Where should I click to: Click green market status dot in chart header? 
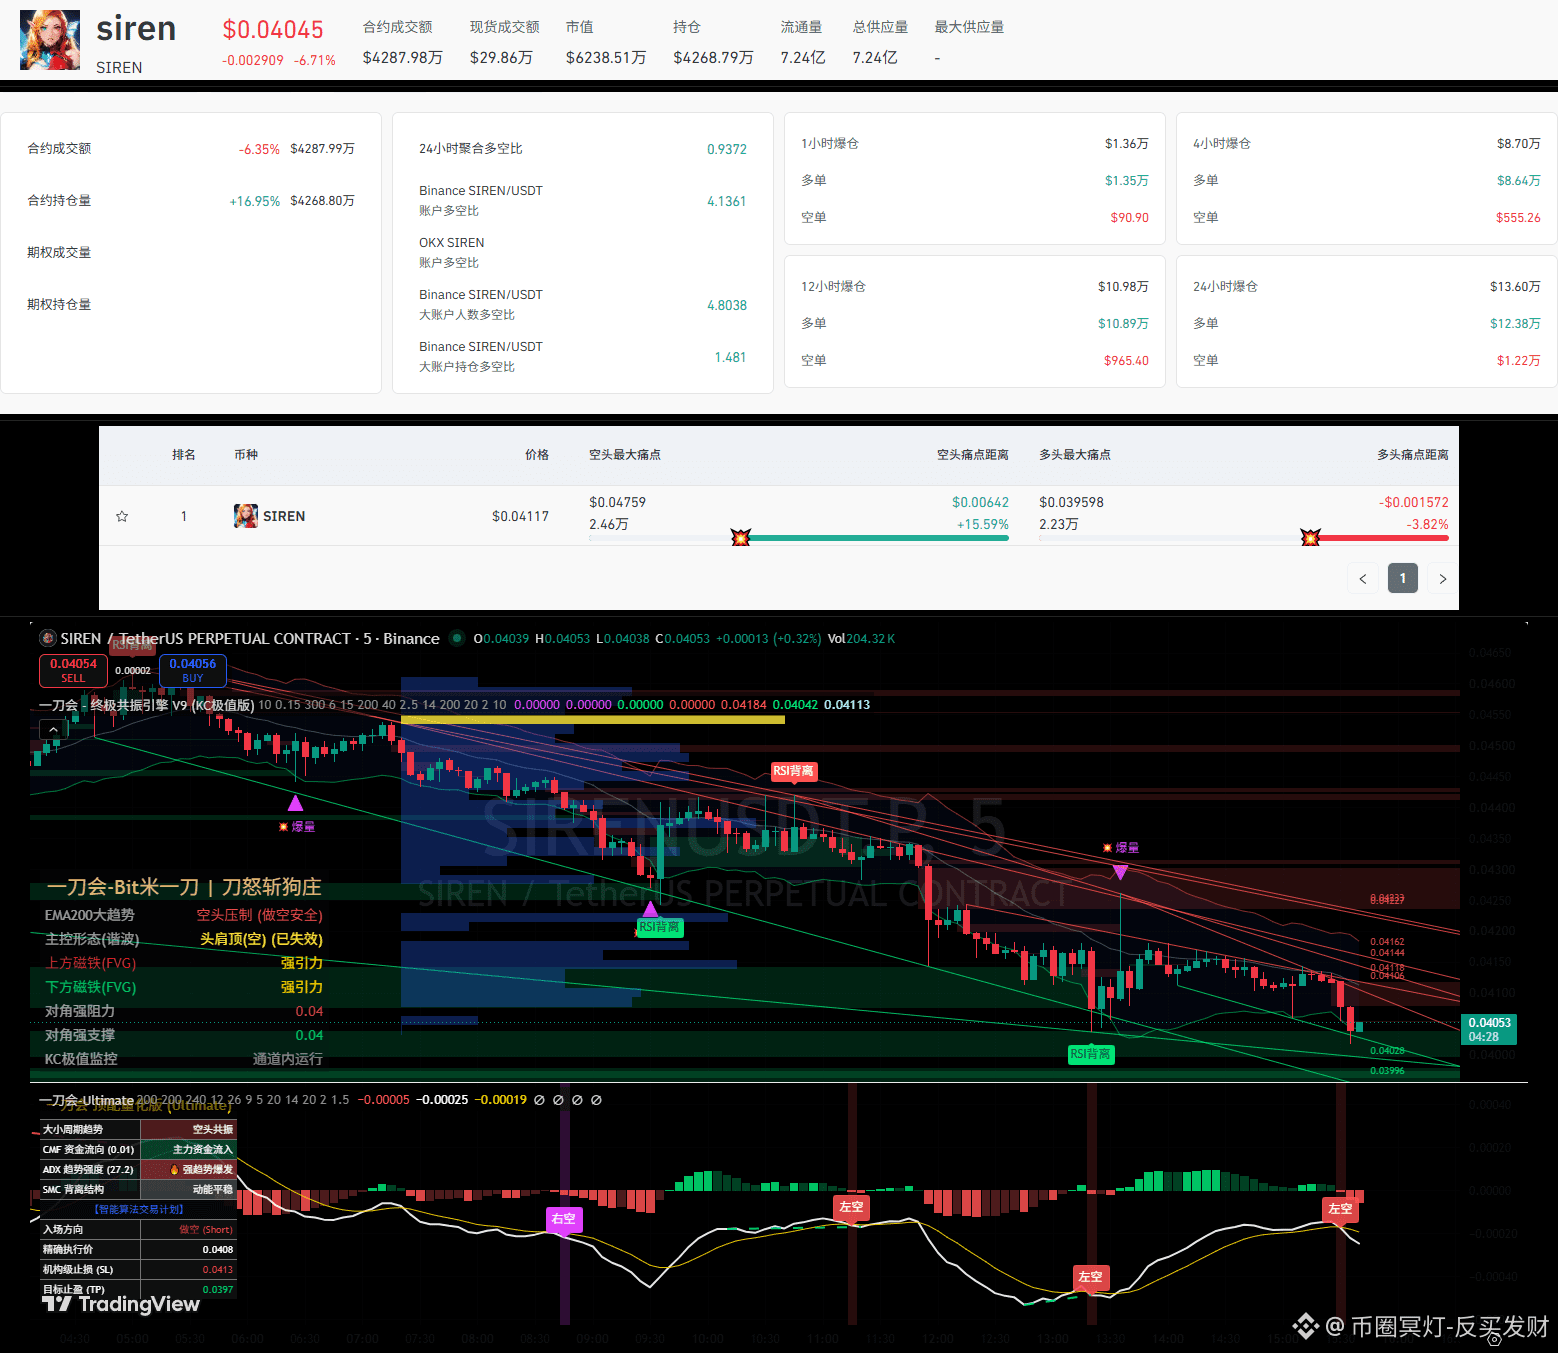pyautogui.click(x=457, y=638)
